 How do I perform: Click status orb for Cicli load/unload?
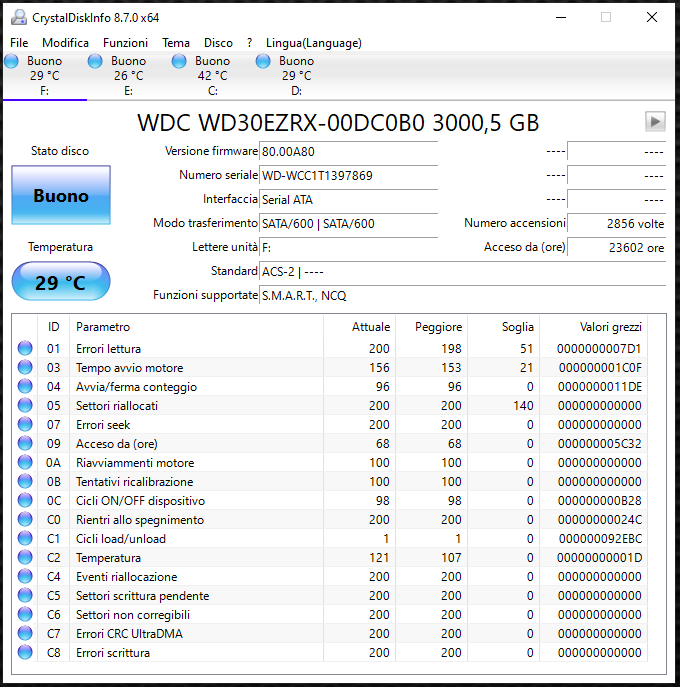coord(25,538)
